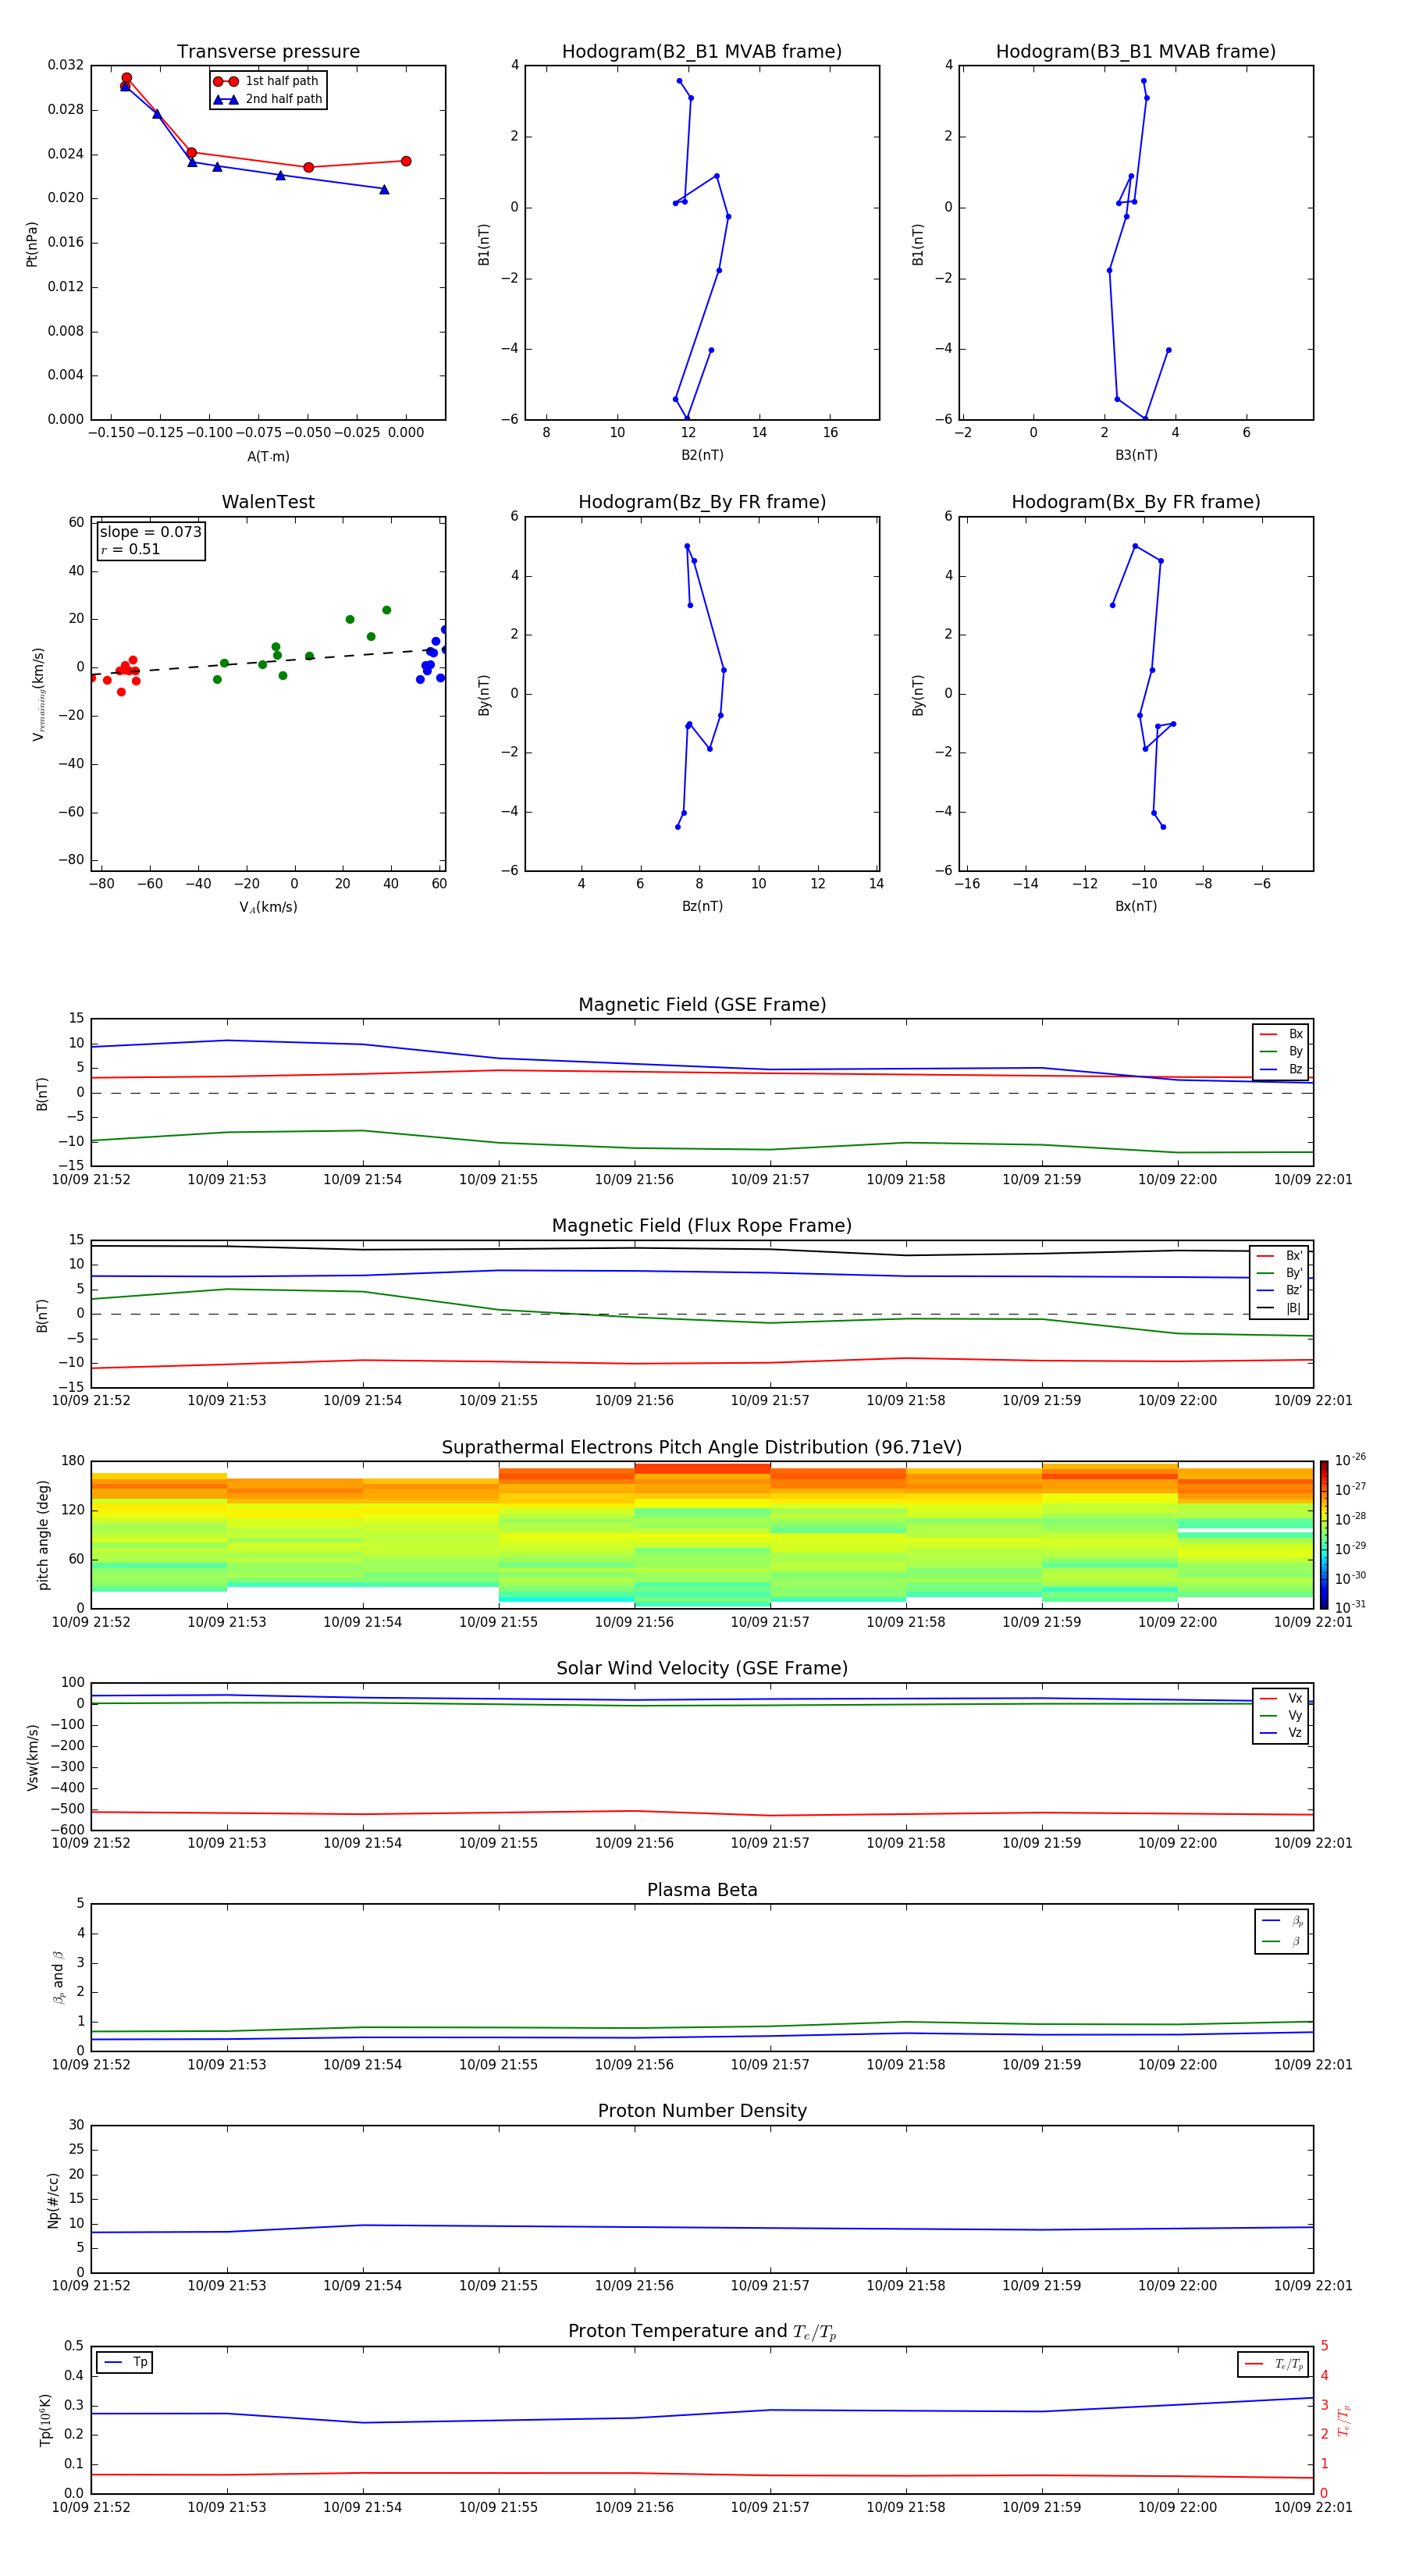Click the red 'Te/Tp' right-axis label
The image size is (1405, 2576).
pyautogui.click(x=1344, y=2420)
